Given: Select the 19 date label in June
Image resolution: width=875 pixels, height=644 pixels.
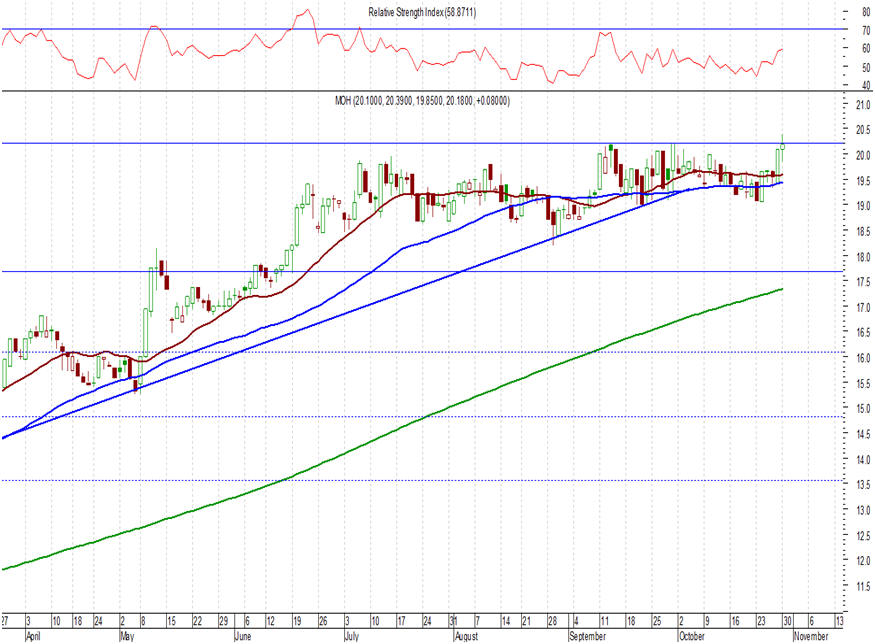Looking at the screenshot, I should [297, 621].
